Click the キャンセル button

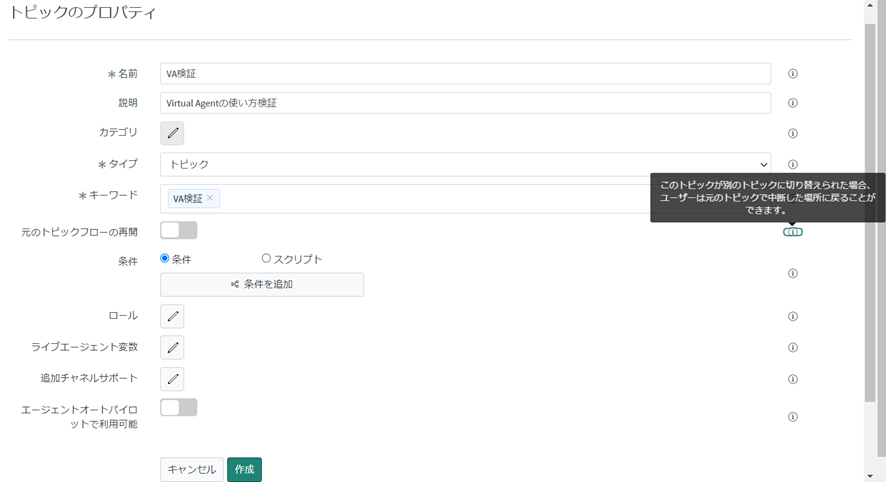[192, 470]
